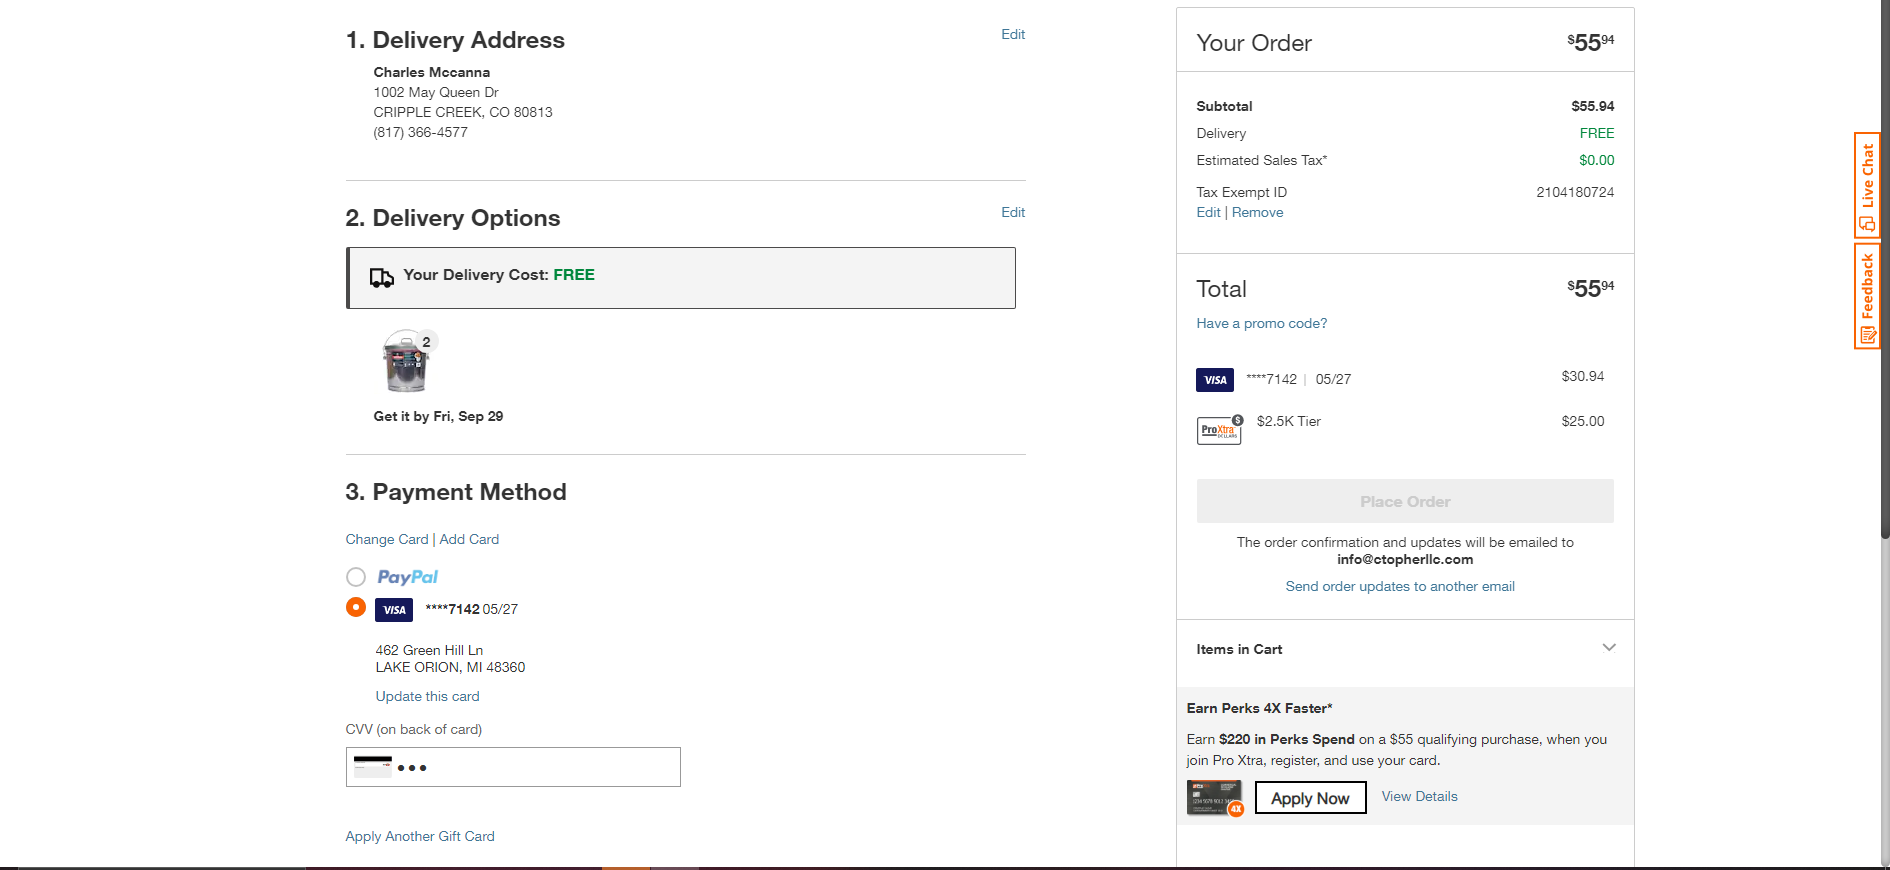The width and height of the screenshot is (1890, 870).
Task: Click the Visa logo in Payment Method
Action: (x=394, y=610)
